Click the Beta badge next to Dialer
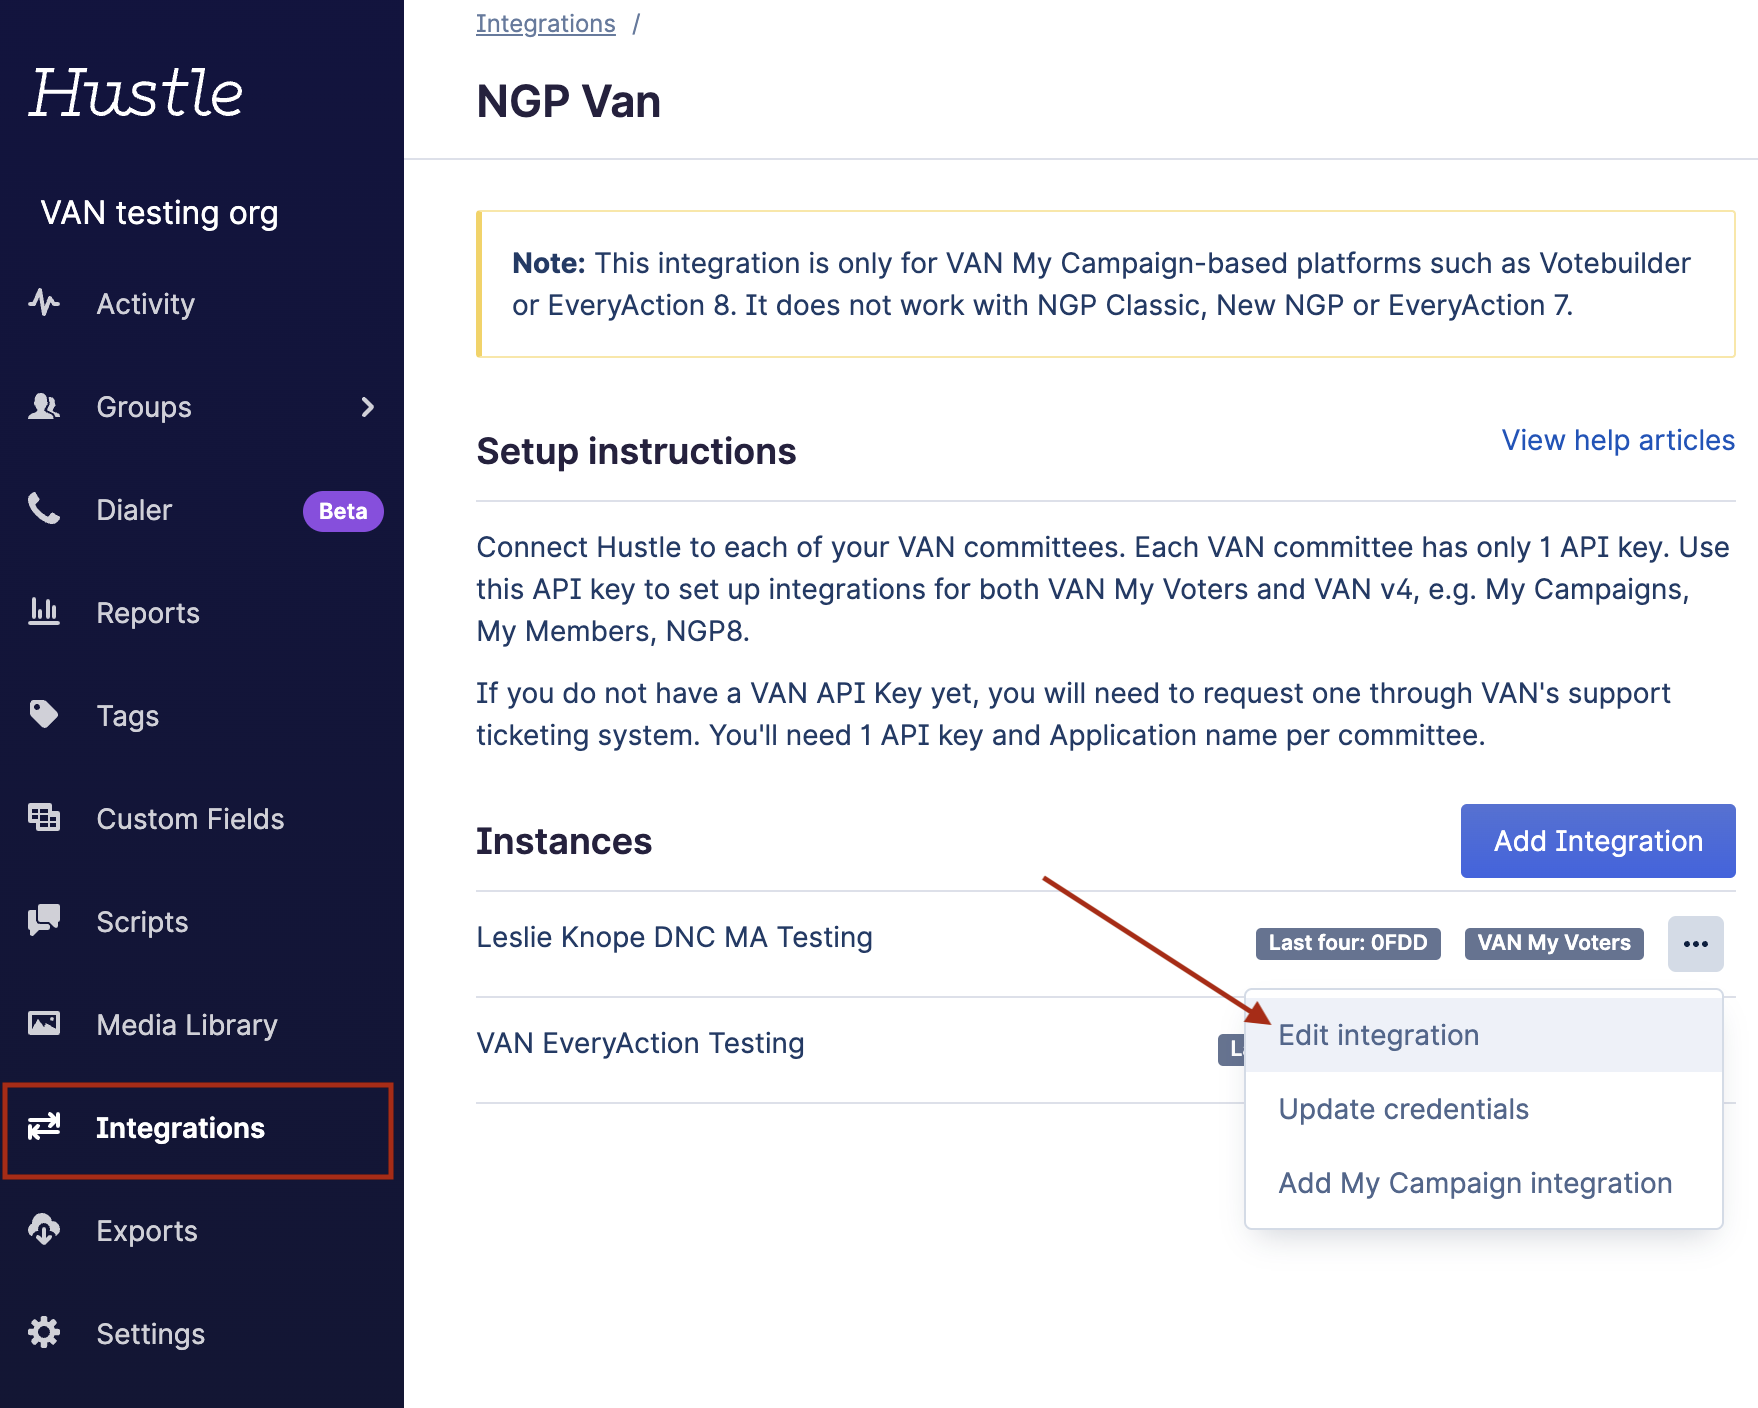Image resolution: width=1758 pixels, height=1408 pixels. click(343, 511)
